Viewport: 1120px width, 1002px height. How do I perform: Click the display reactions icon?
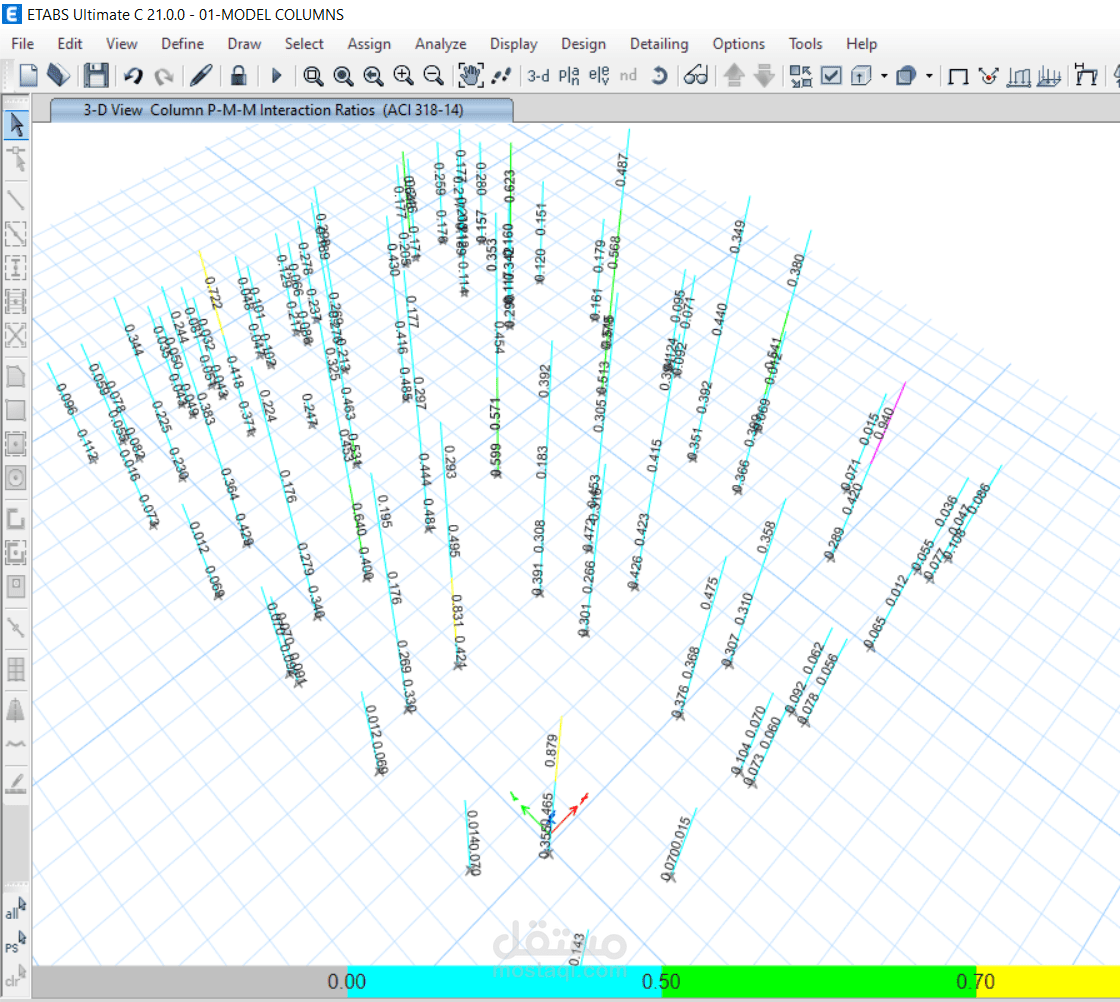point(988,76)
